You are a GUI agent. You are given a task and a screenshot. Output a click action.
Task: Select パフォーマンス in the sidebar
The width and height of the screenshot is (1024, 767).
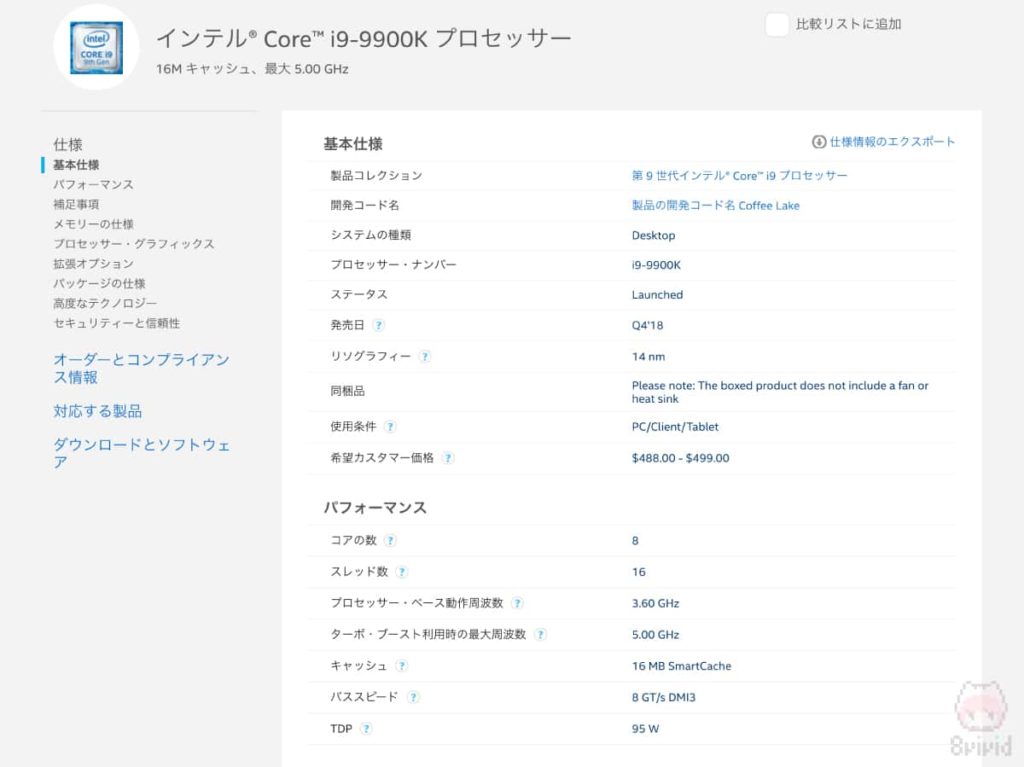click(x=93, y=184)
